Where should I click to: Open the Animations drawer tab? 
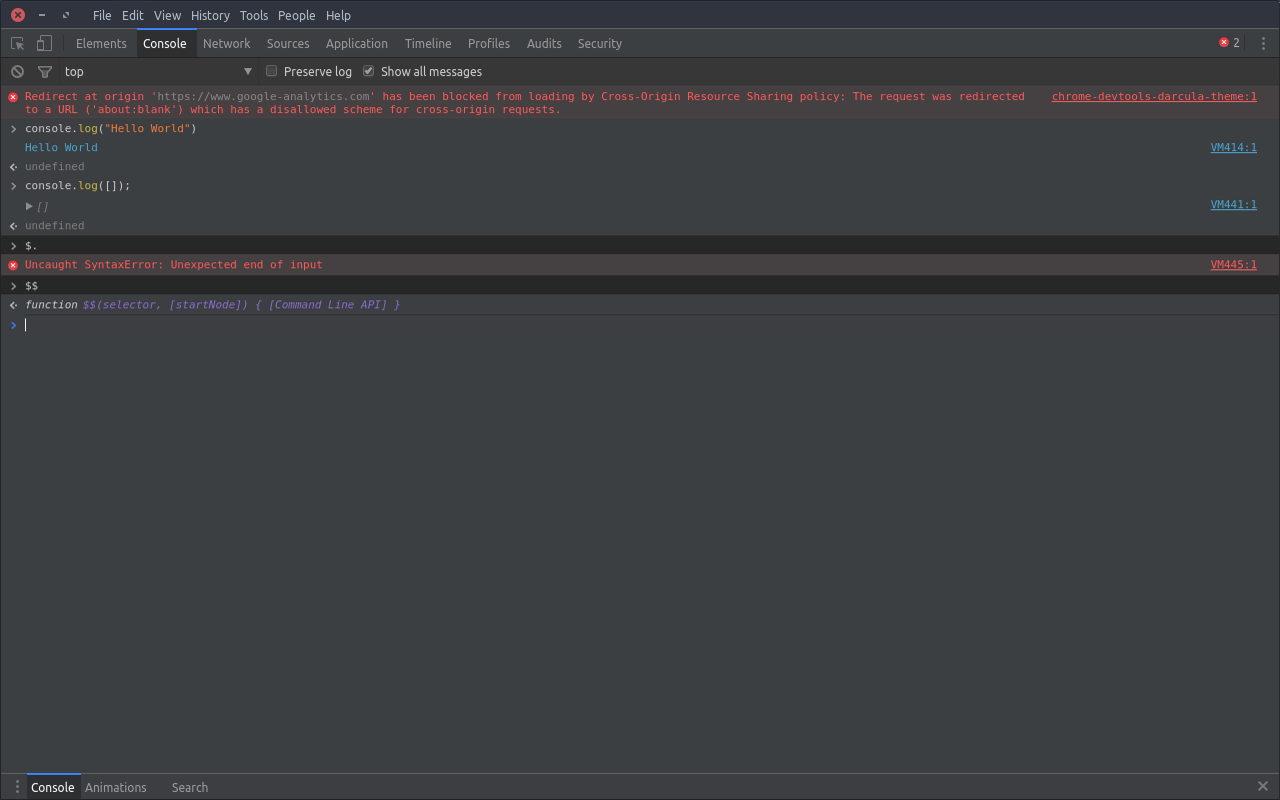pos(116,787)
